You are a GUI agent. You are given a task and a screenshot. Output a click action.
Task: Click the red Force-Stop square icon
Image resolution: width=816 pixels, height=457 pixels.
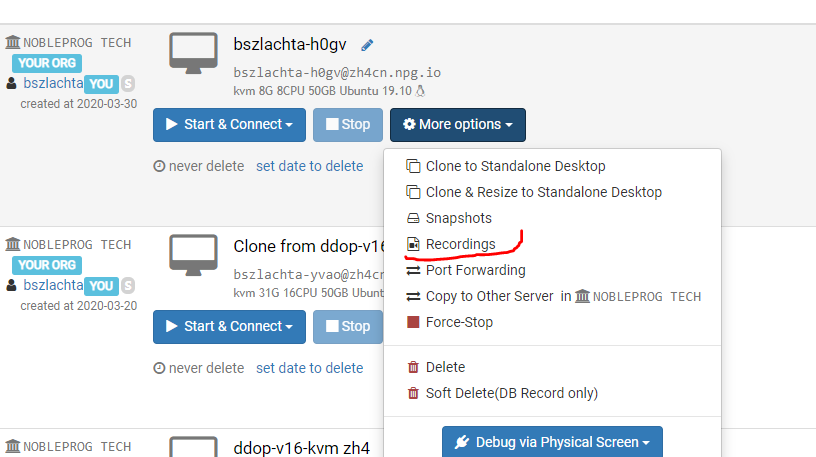413,322
